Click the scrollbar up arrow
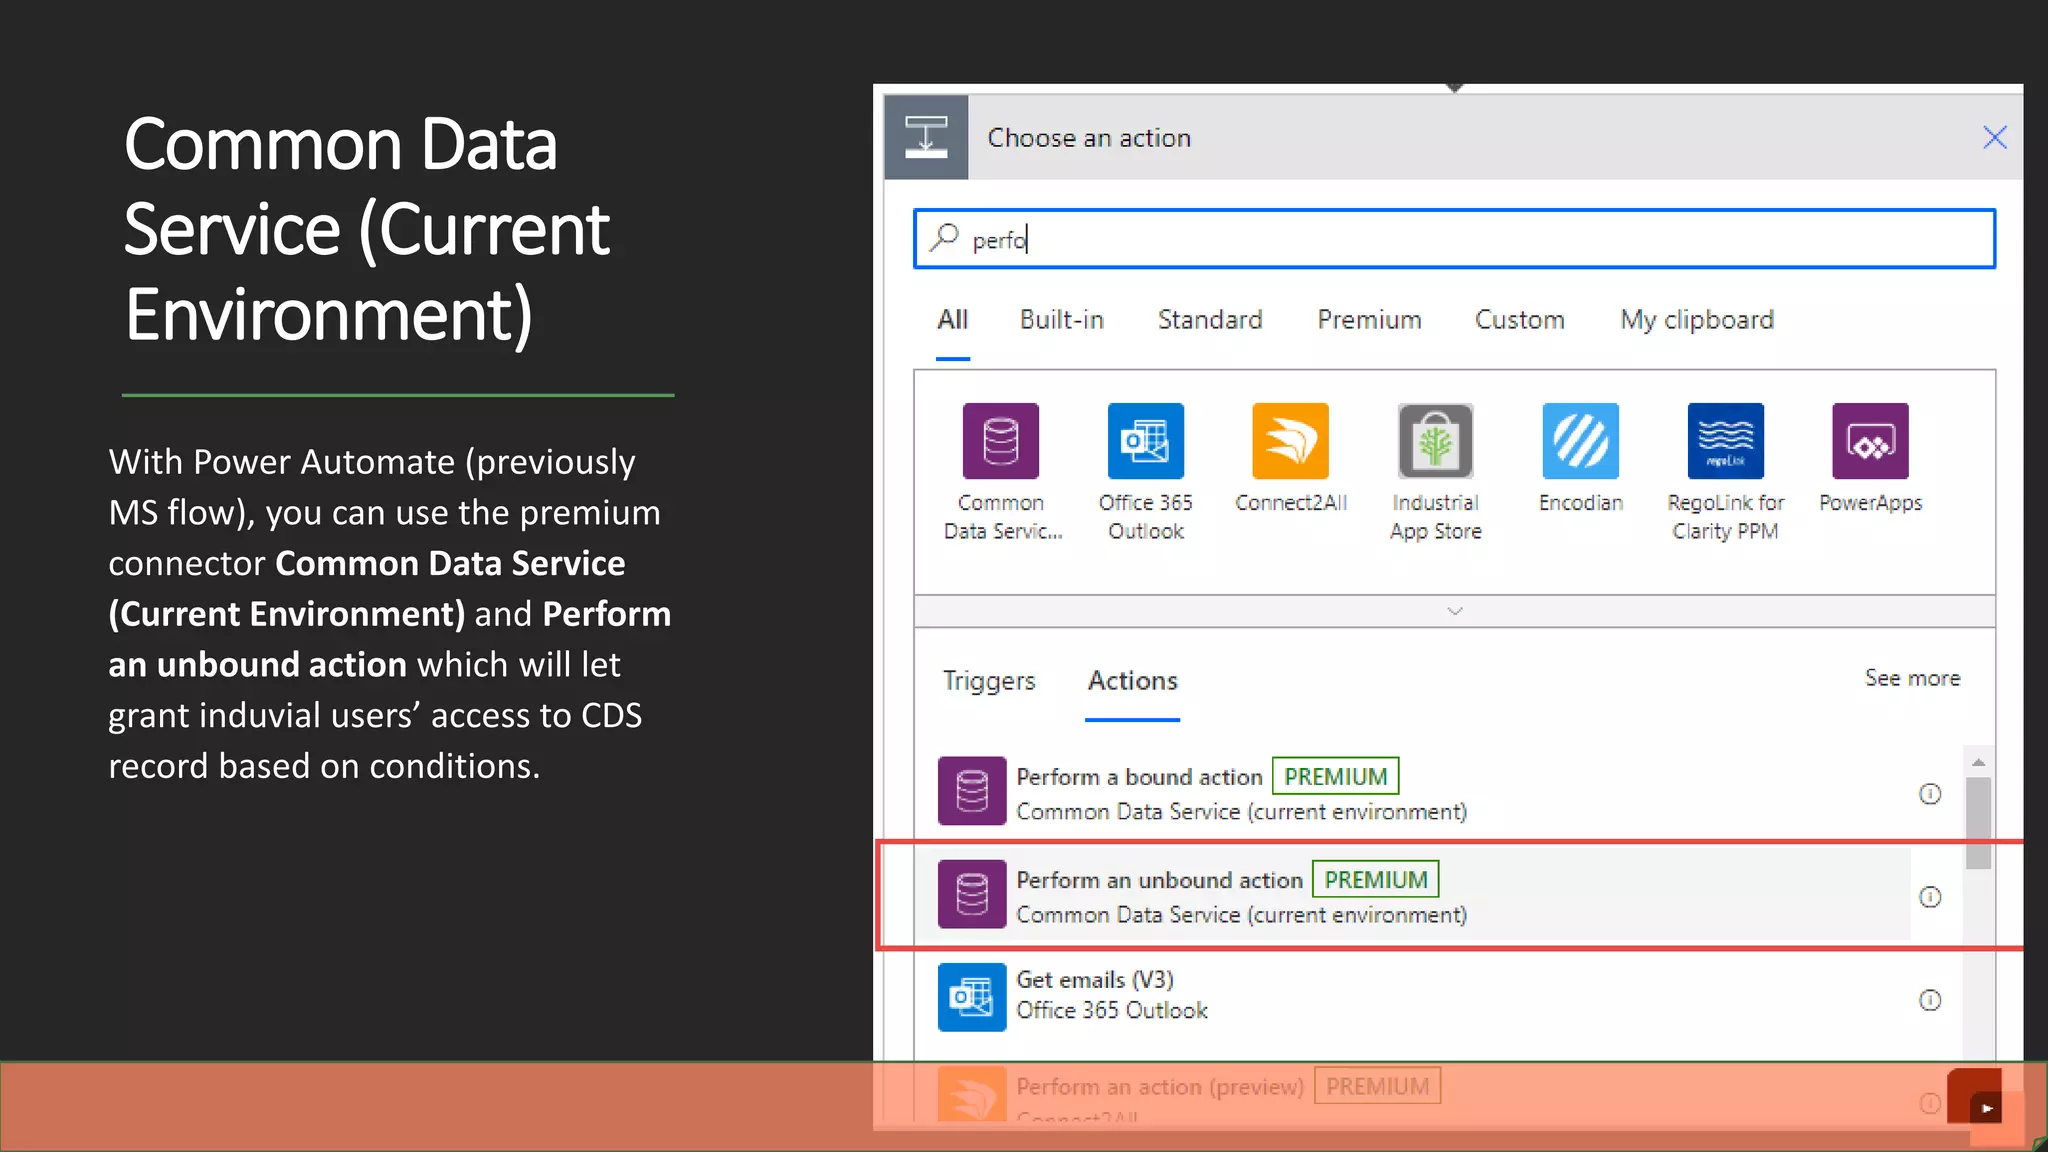The width and height of the screenshot is (2048, 1152). pyautogui.click(x=1978, y=763)
